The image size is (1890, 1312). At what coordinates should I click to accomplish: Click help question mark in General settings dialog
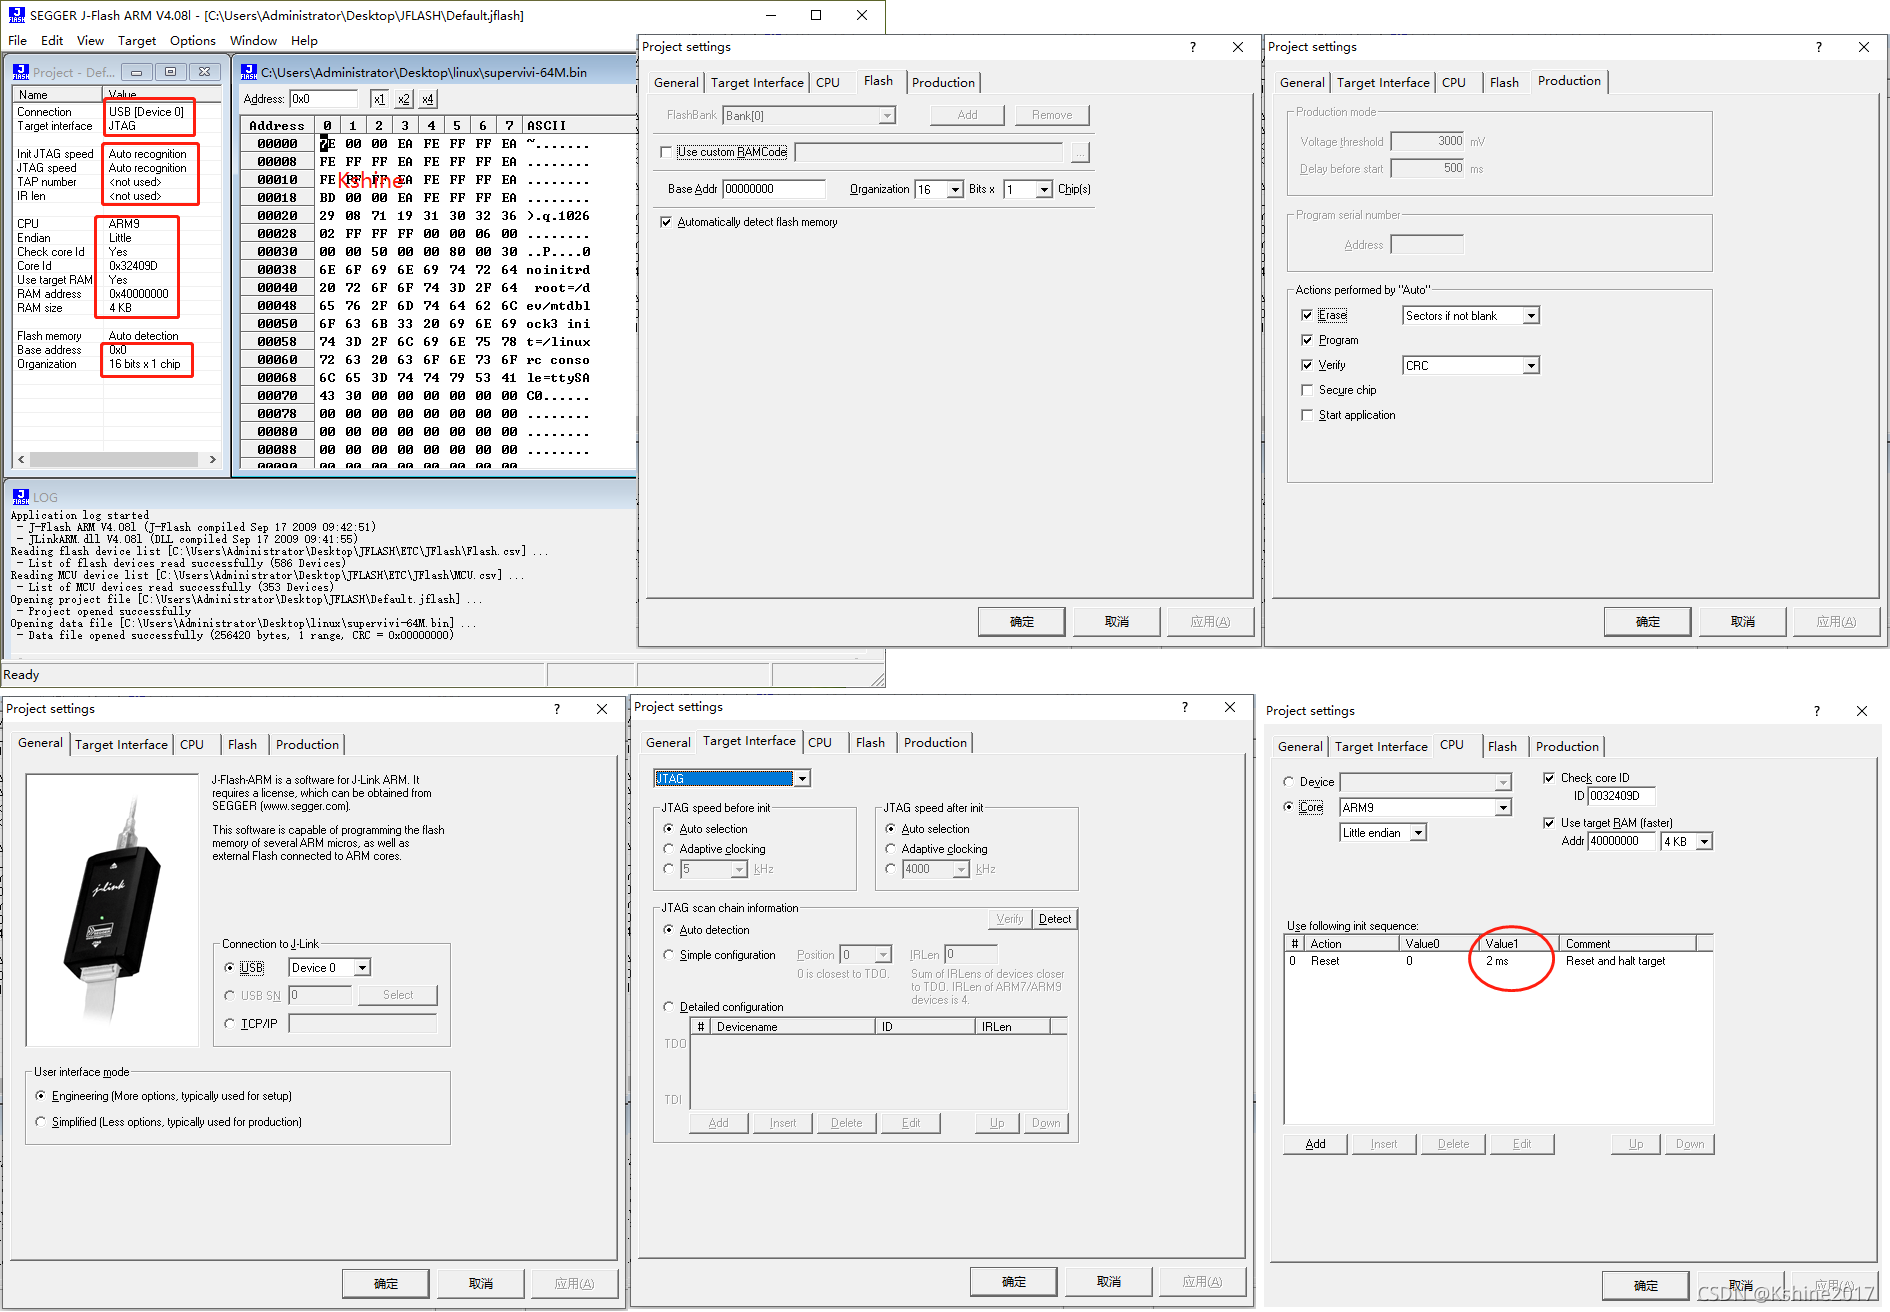pos(557,709)
